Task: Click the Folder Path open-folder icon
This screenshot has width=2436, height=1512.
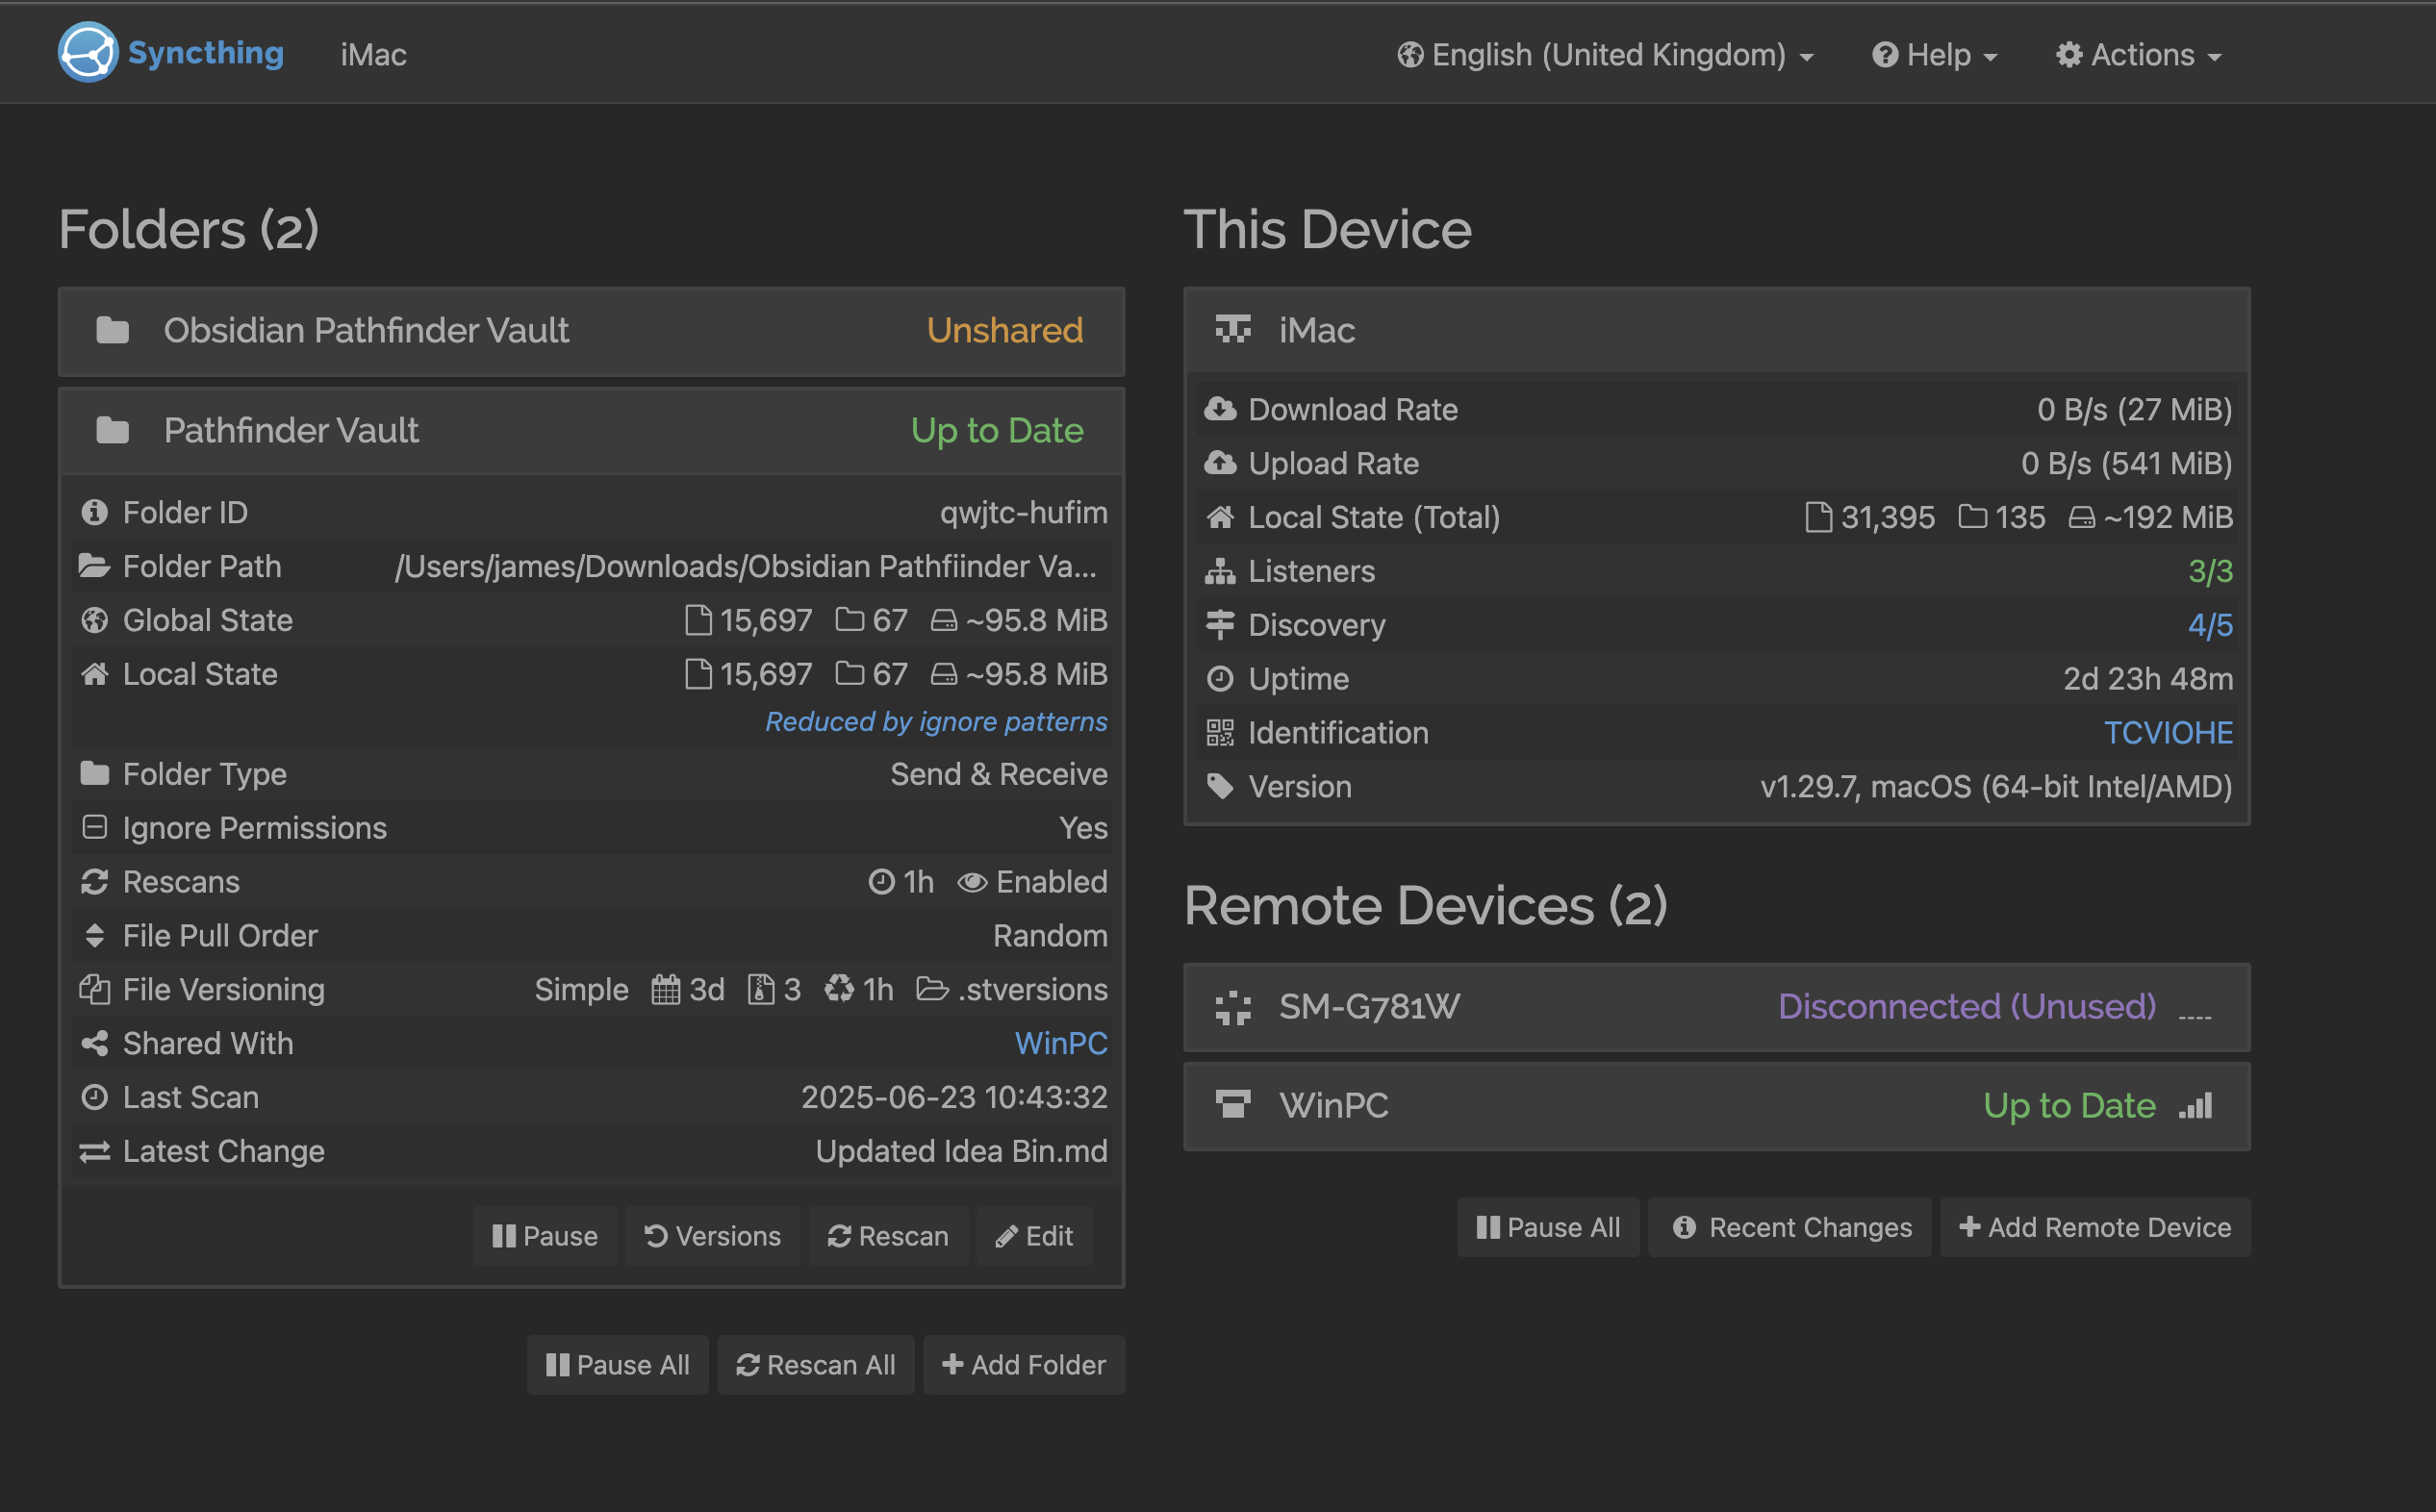Action: (x=94, y=567)
